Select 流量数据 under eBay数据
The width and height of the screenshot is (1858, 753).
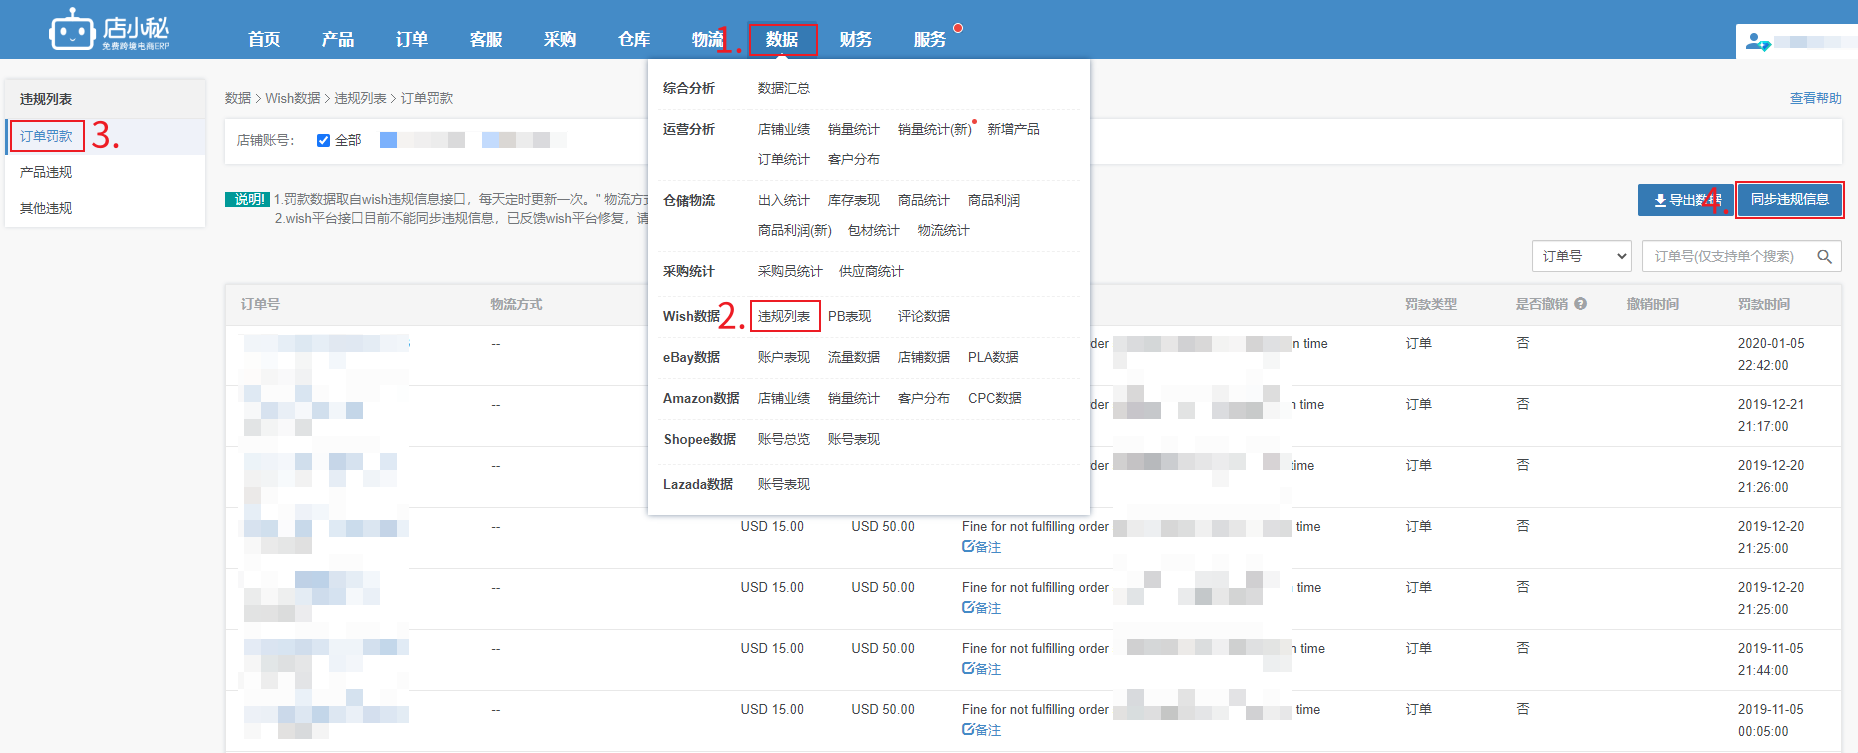(x=854, y=357)
